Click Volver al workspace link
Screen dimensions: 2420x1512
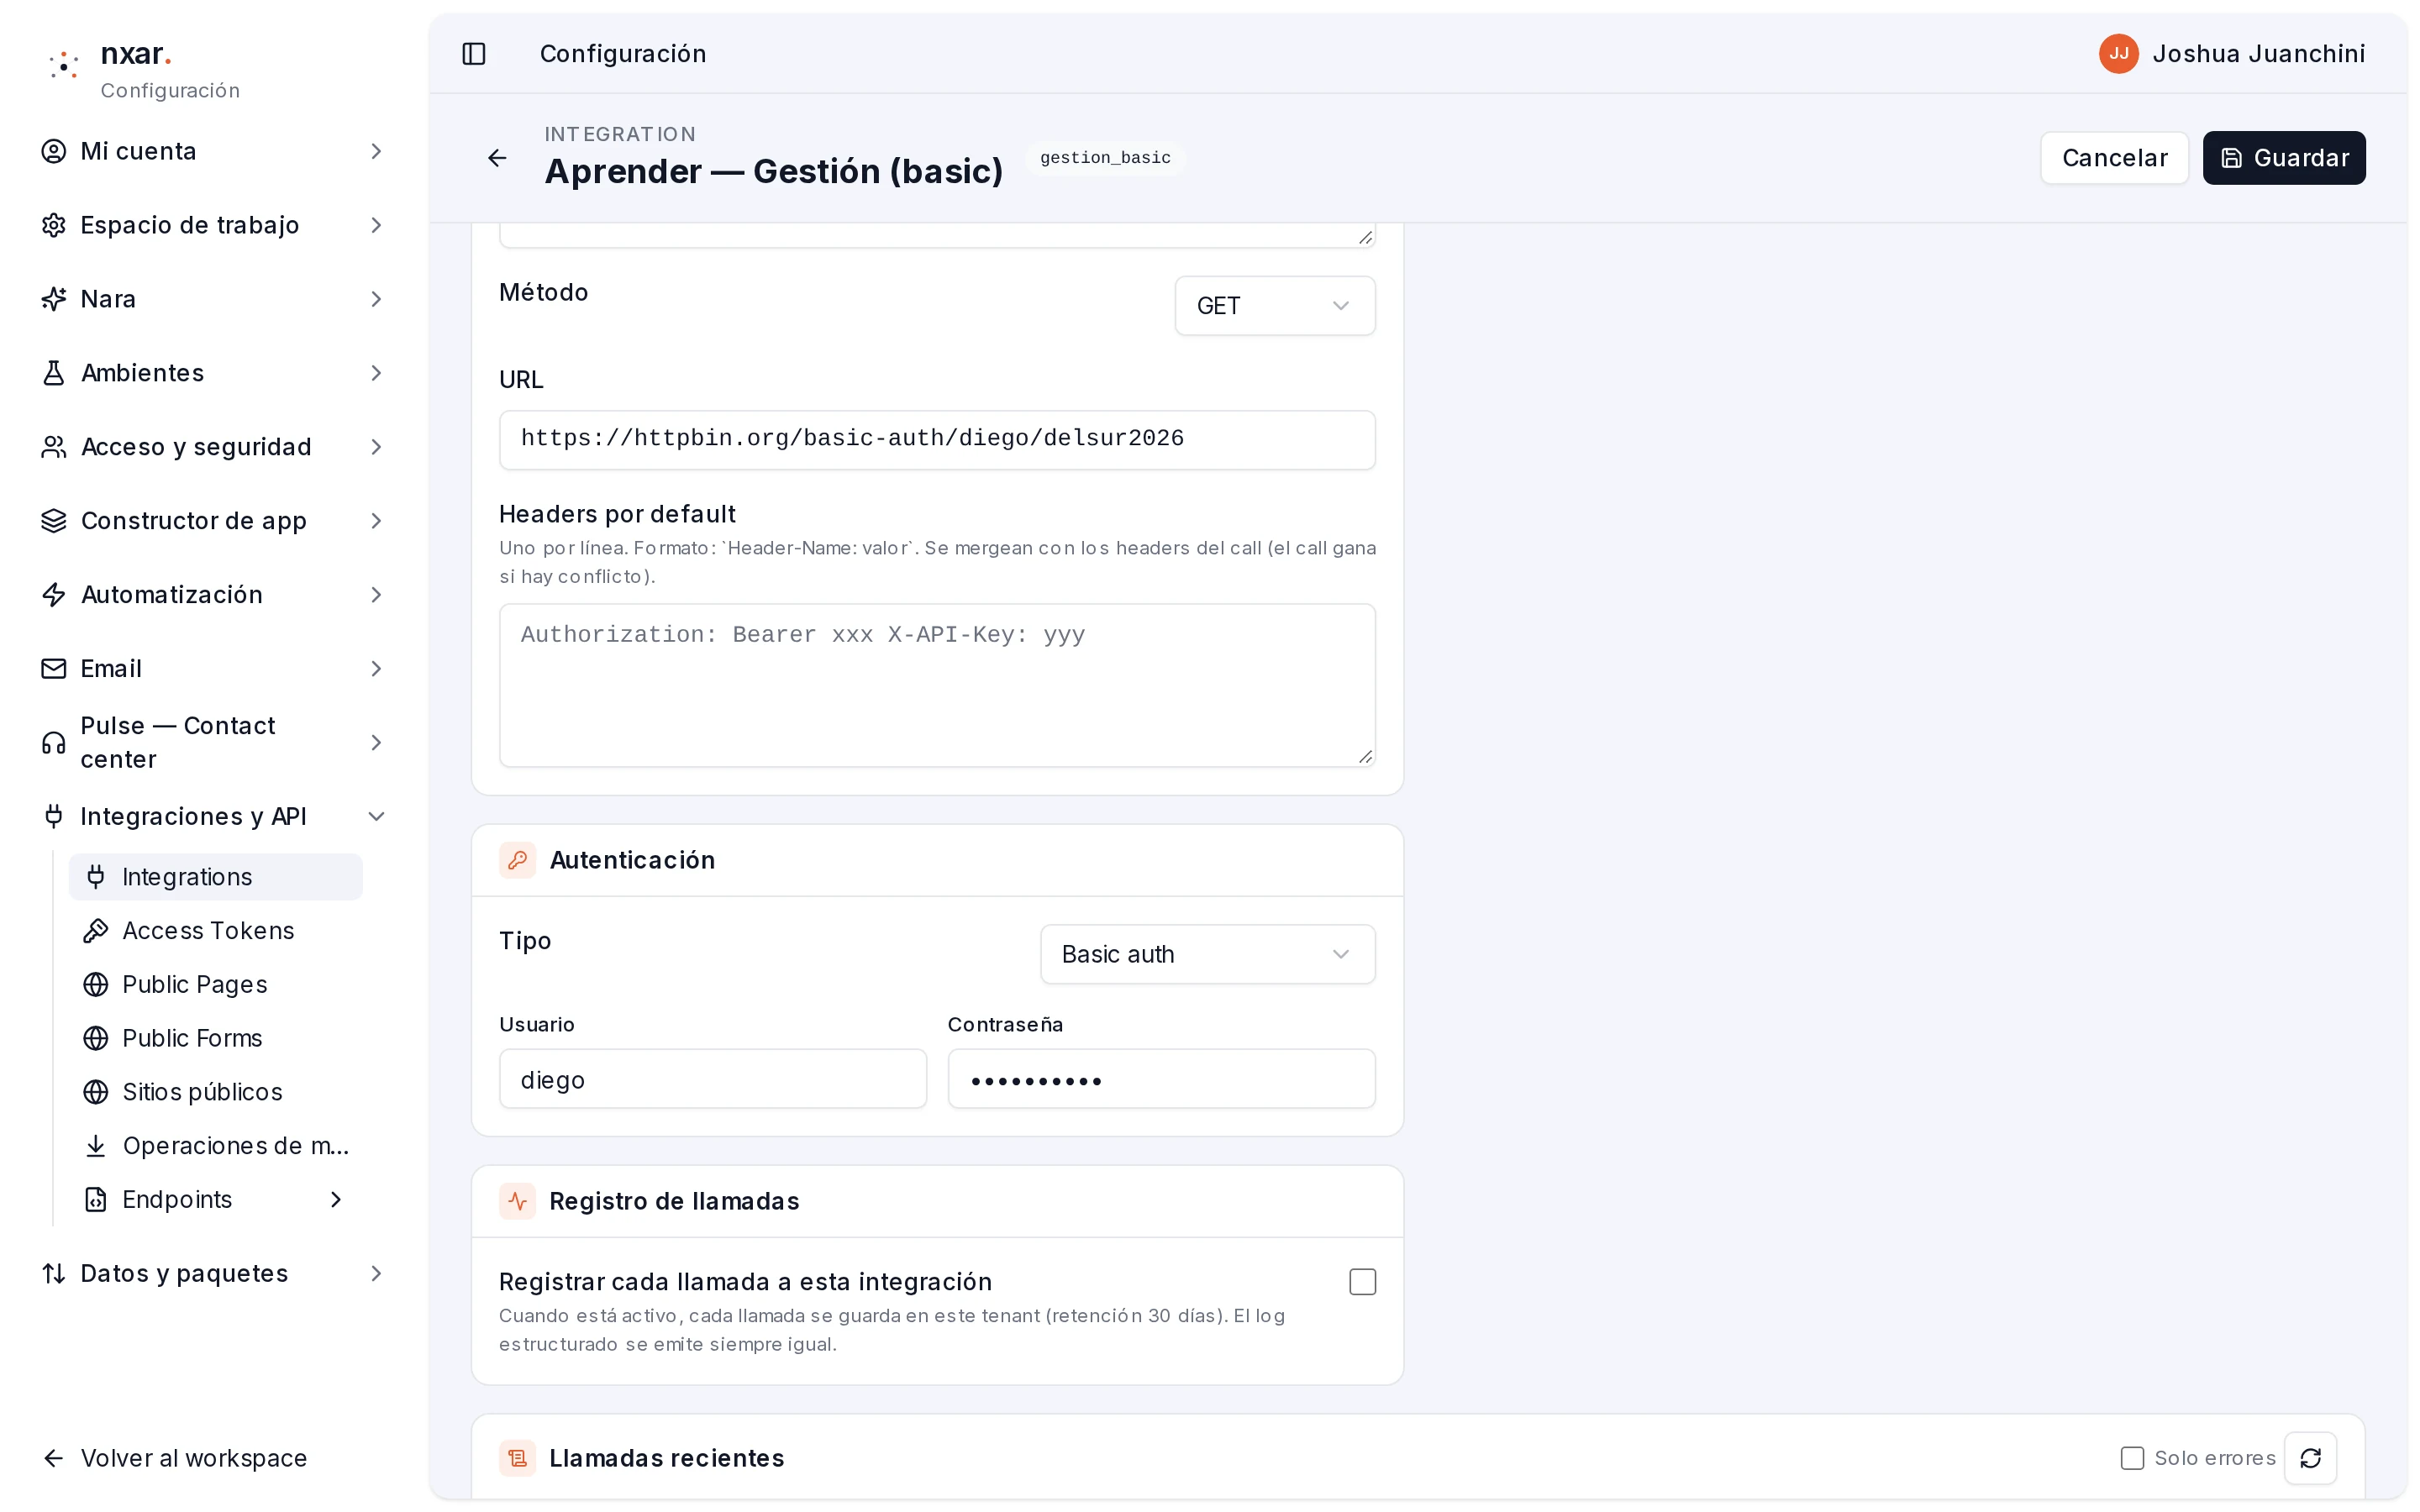pyautogui.click(x=174, y=1458)
